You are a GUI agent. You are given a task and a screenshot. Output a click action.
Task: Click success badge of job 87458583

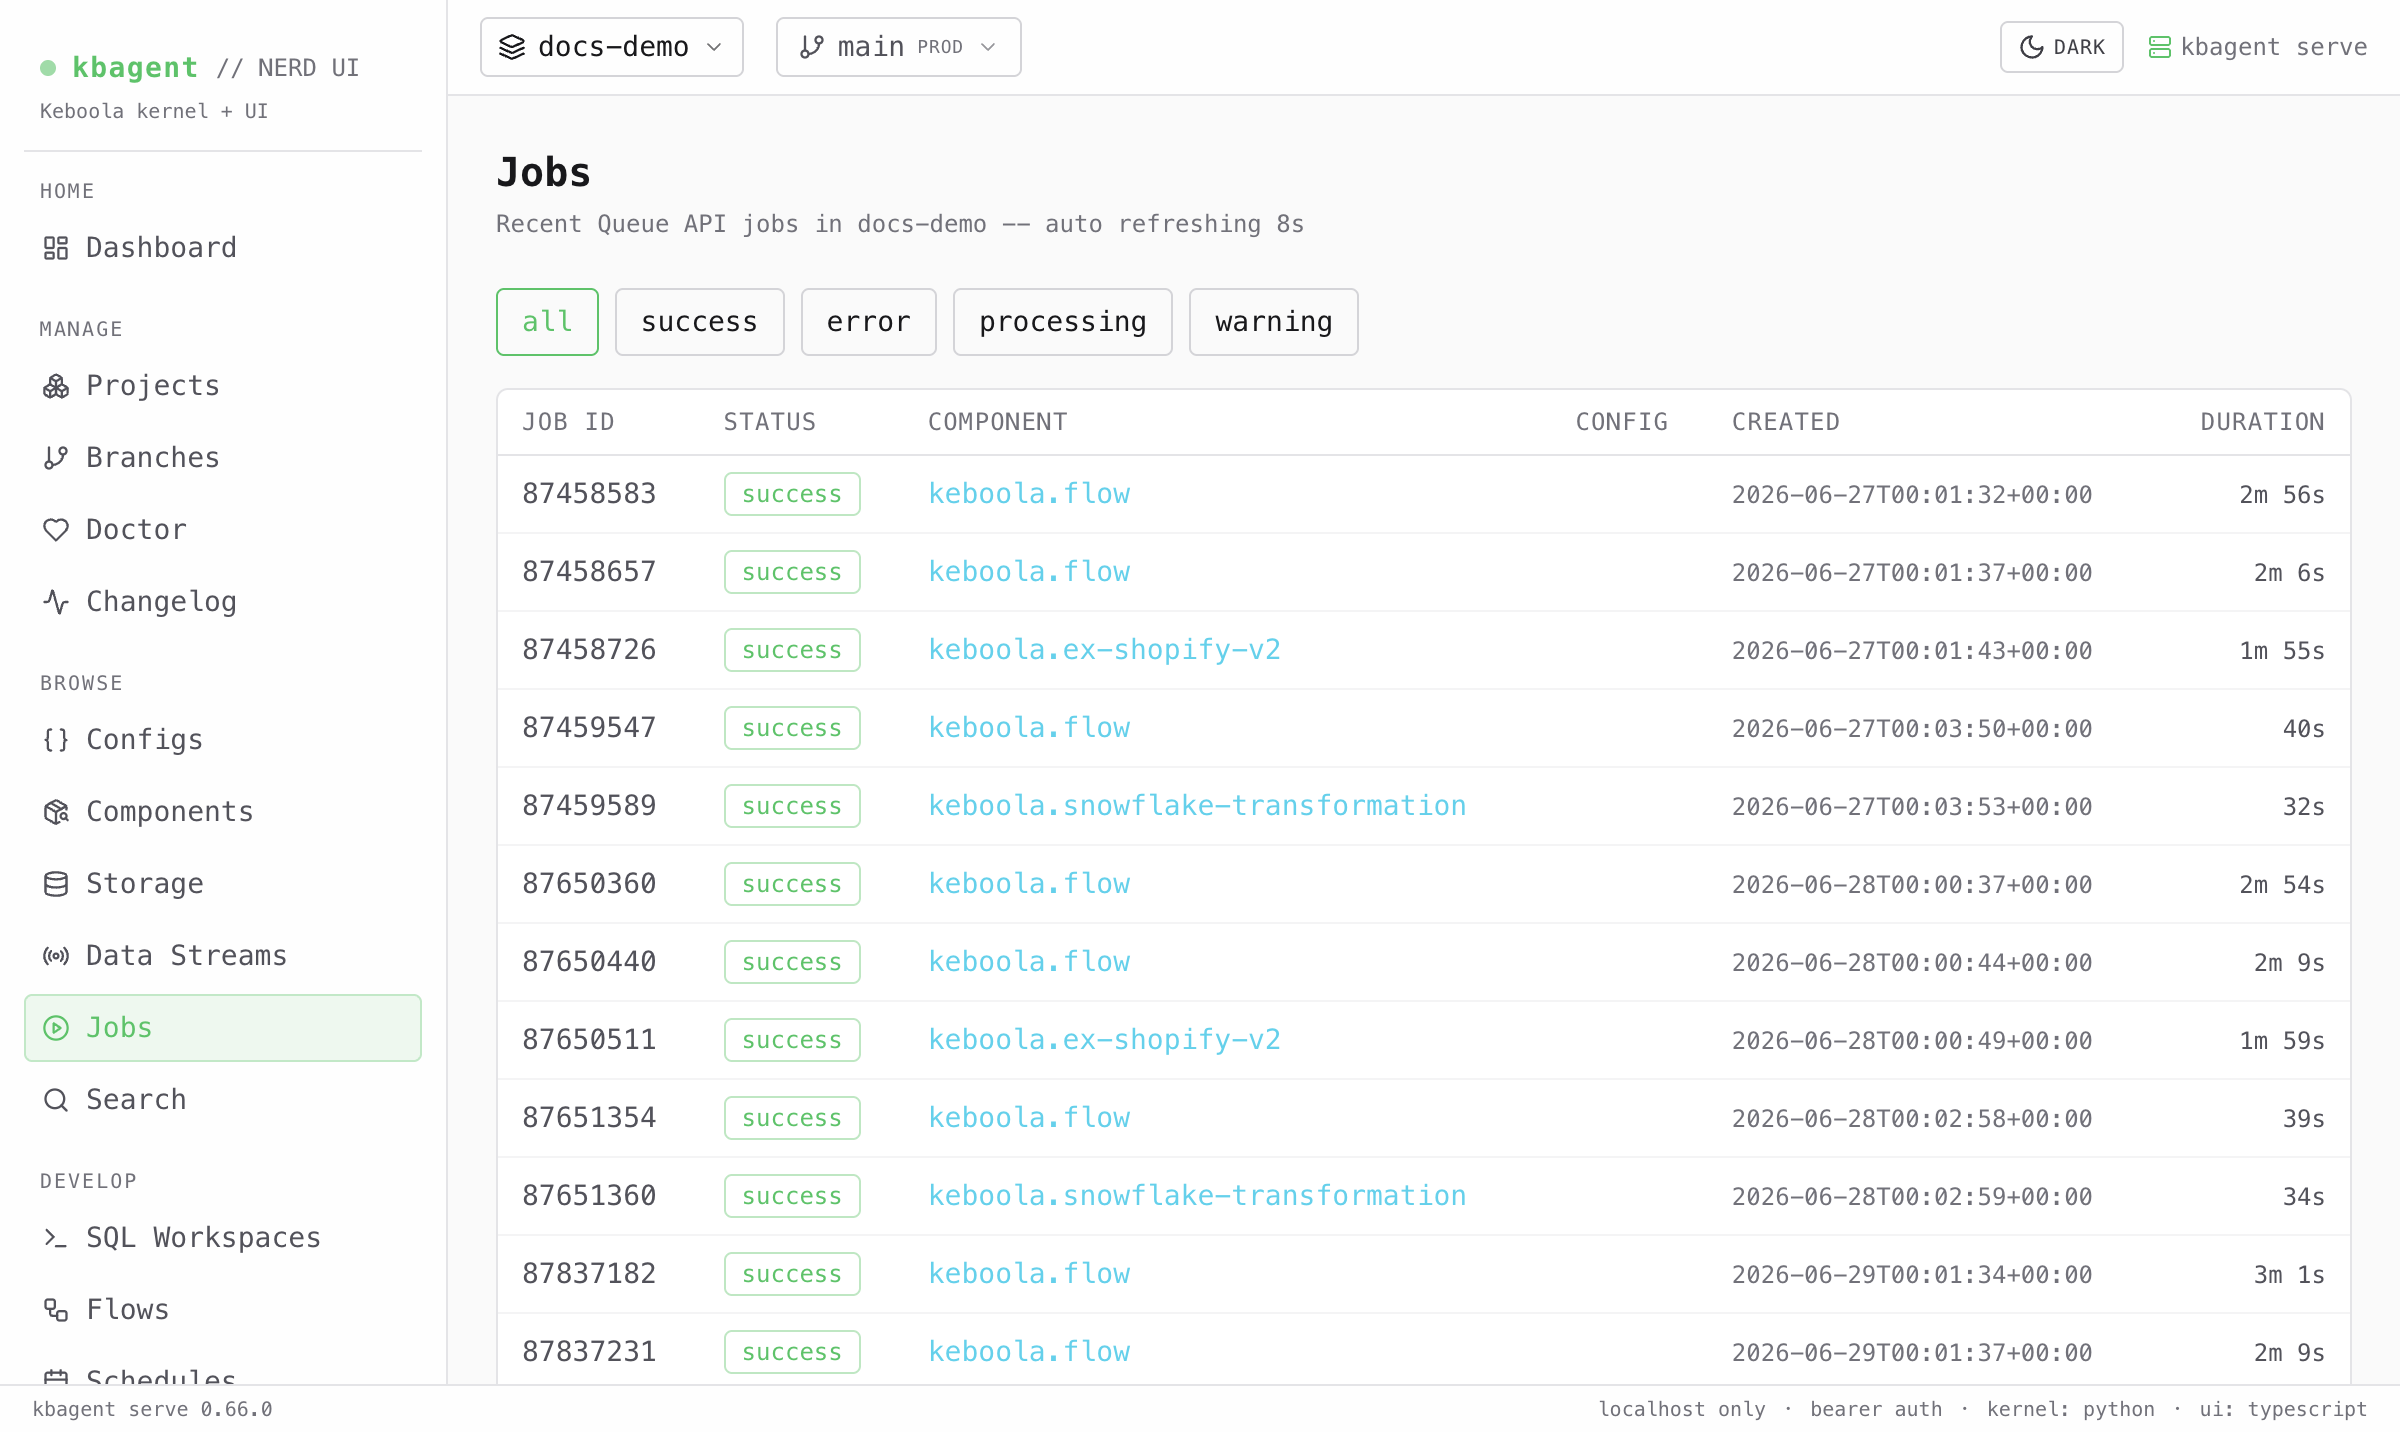click(x=792, y=494)
